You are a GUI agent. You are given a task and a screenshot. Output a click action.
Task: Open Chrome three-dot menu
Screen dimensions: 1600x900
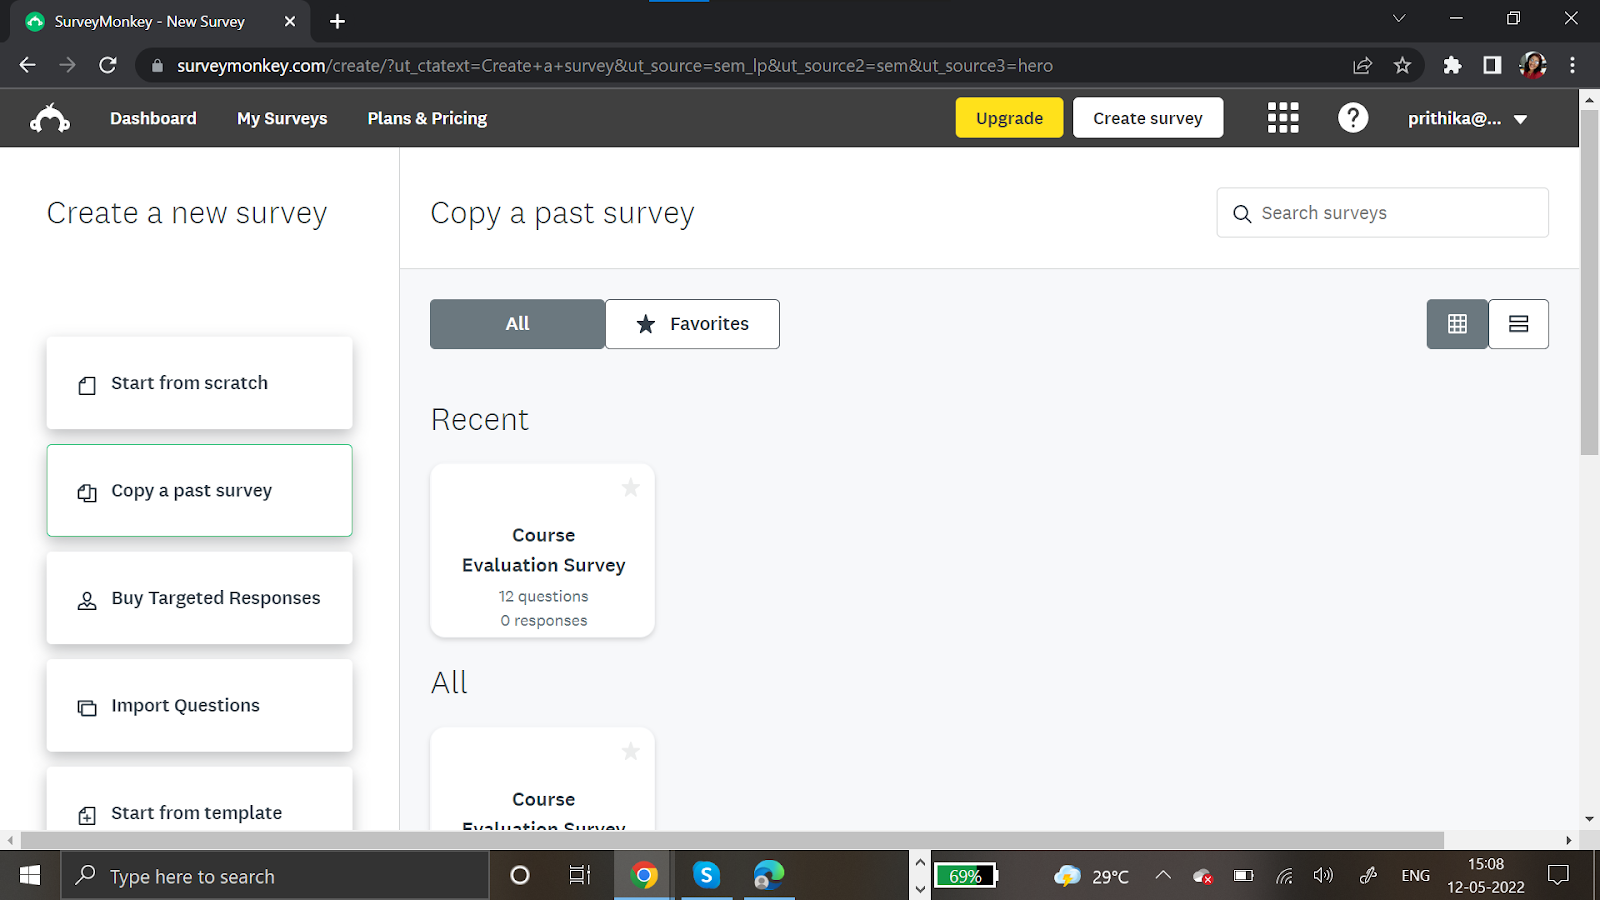[x=1572, y=65]
